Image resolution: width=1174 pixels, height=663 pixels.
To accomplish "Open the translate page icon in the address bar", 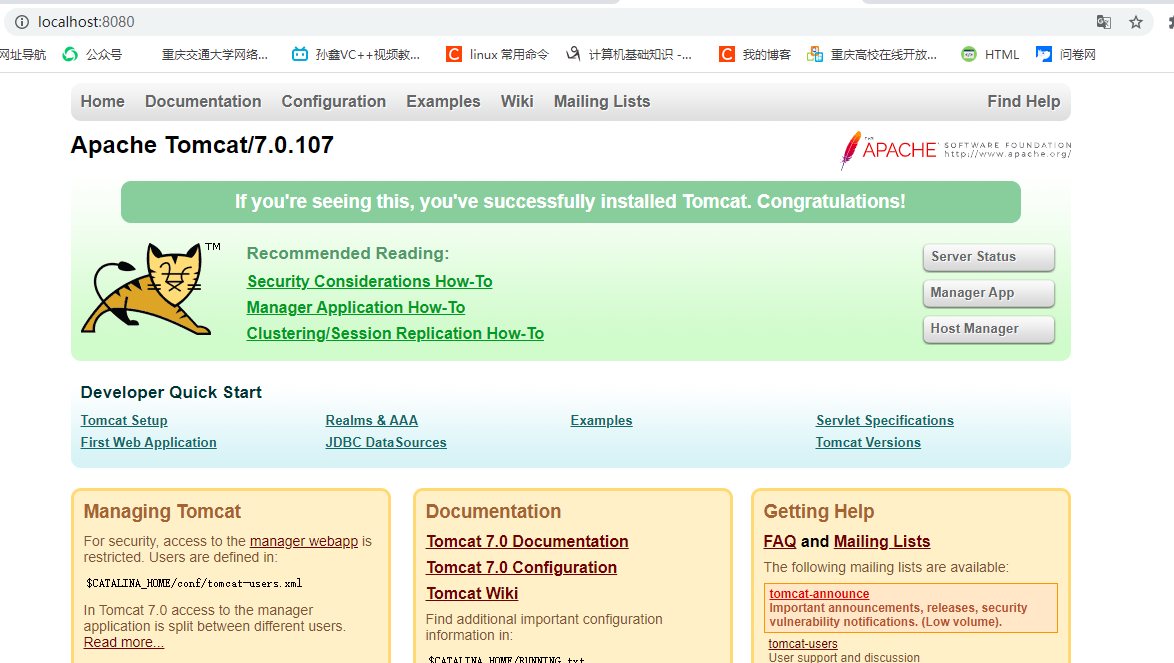I will click(1104, 22).
